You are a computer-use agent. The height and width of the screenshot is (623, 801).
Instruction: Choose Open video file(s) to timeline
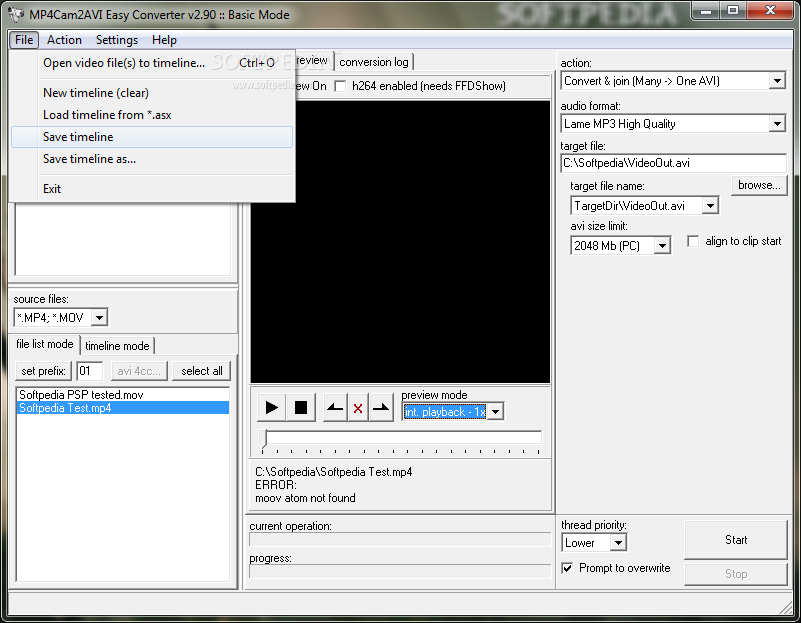click(x=152, y=63)
